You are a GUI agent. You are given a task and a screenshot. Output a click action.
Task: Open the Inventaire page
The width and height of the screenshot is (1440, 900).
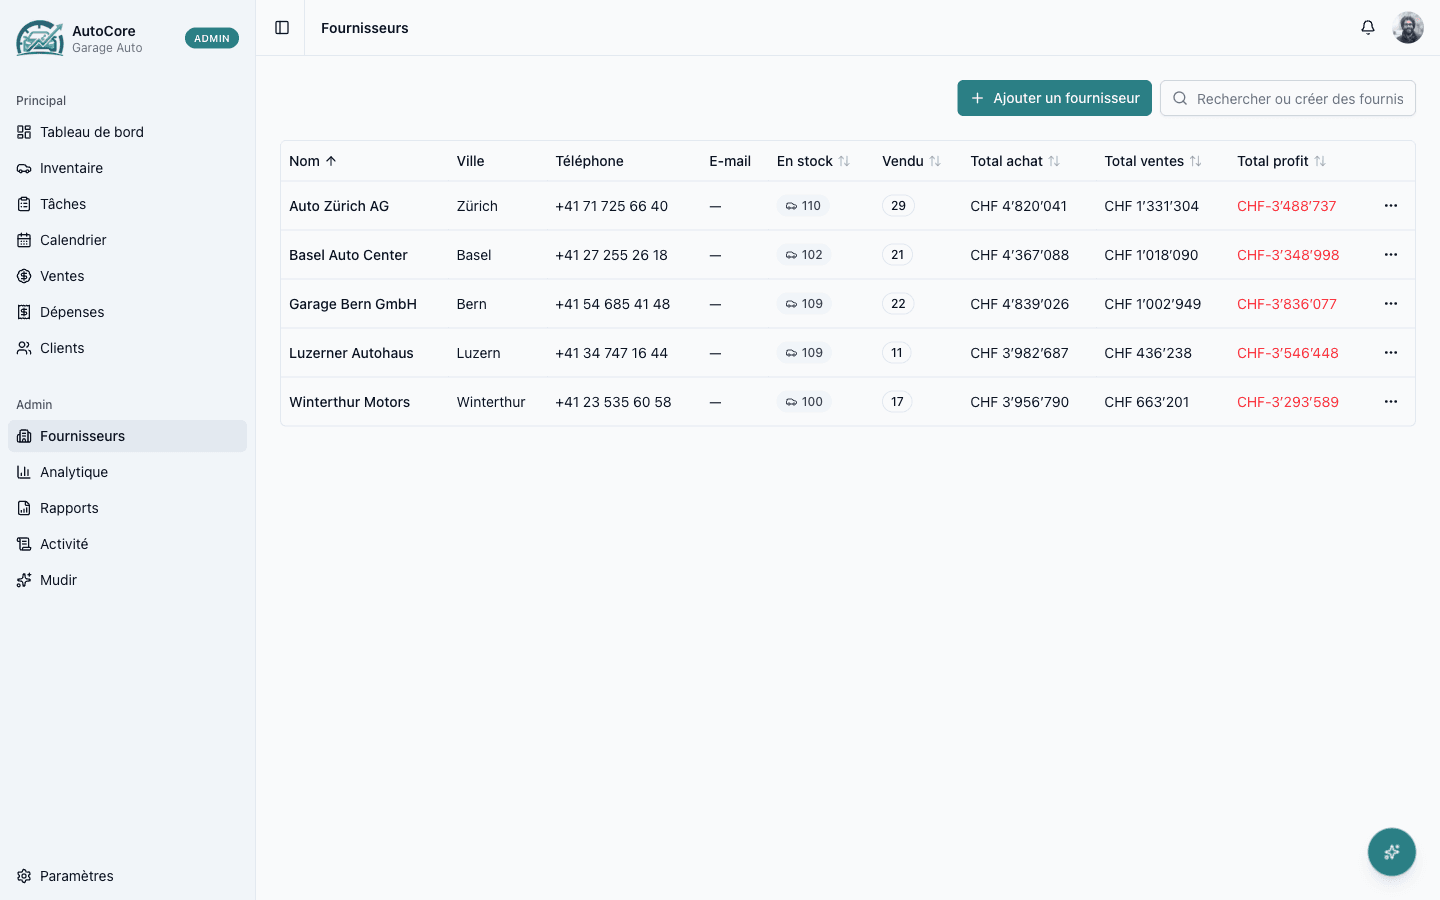71,168
